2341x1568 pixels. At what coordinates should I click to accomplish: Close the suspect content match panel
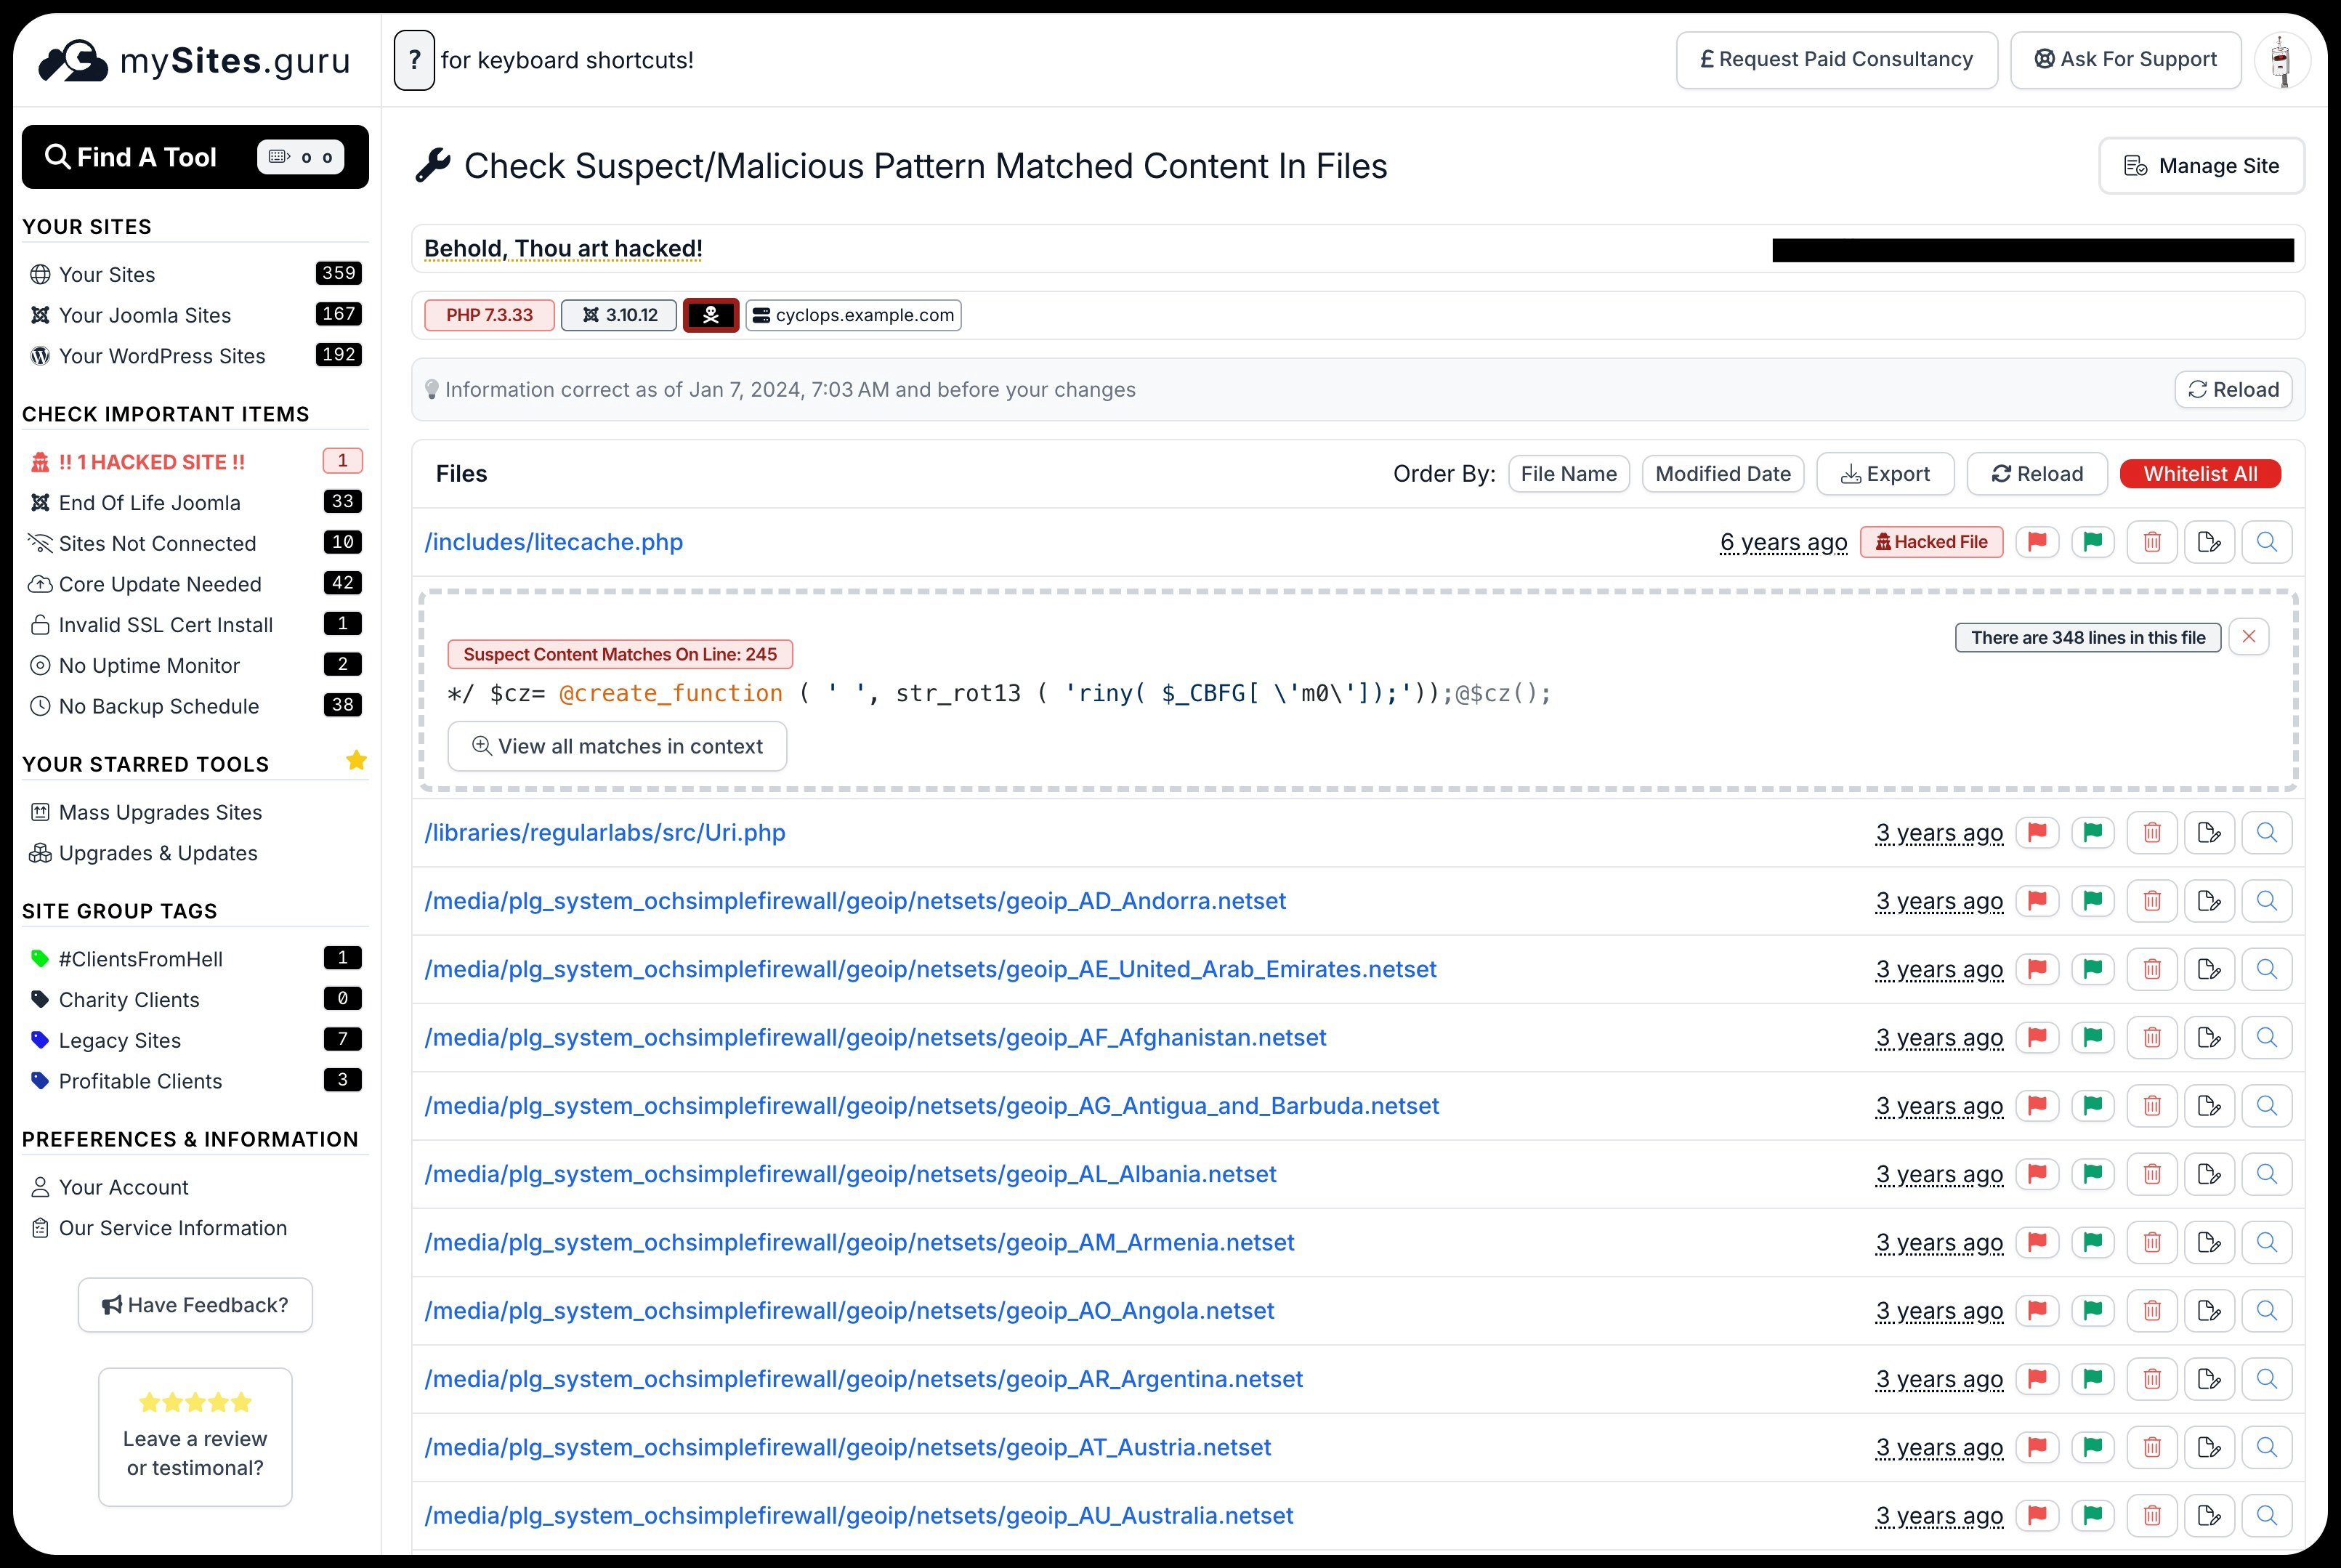pyautogui.click(x=2248, y=637)
